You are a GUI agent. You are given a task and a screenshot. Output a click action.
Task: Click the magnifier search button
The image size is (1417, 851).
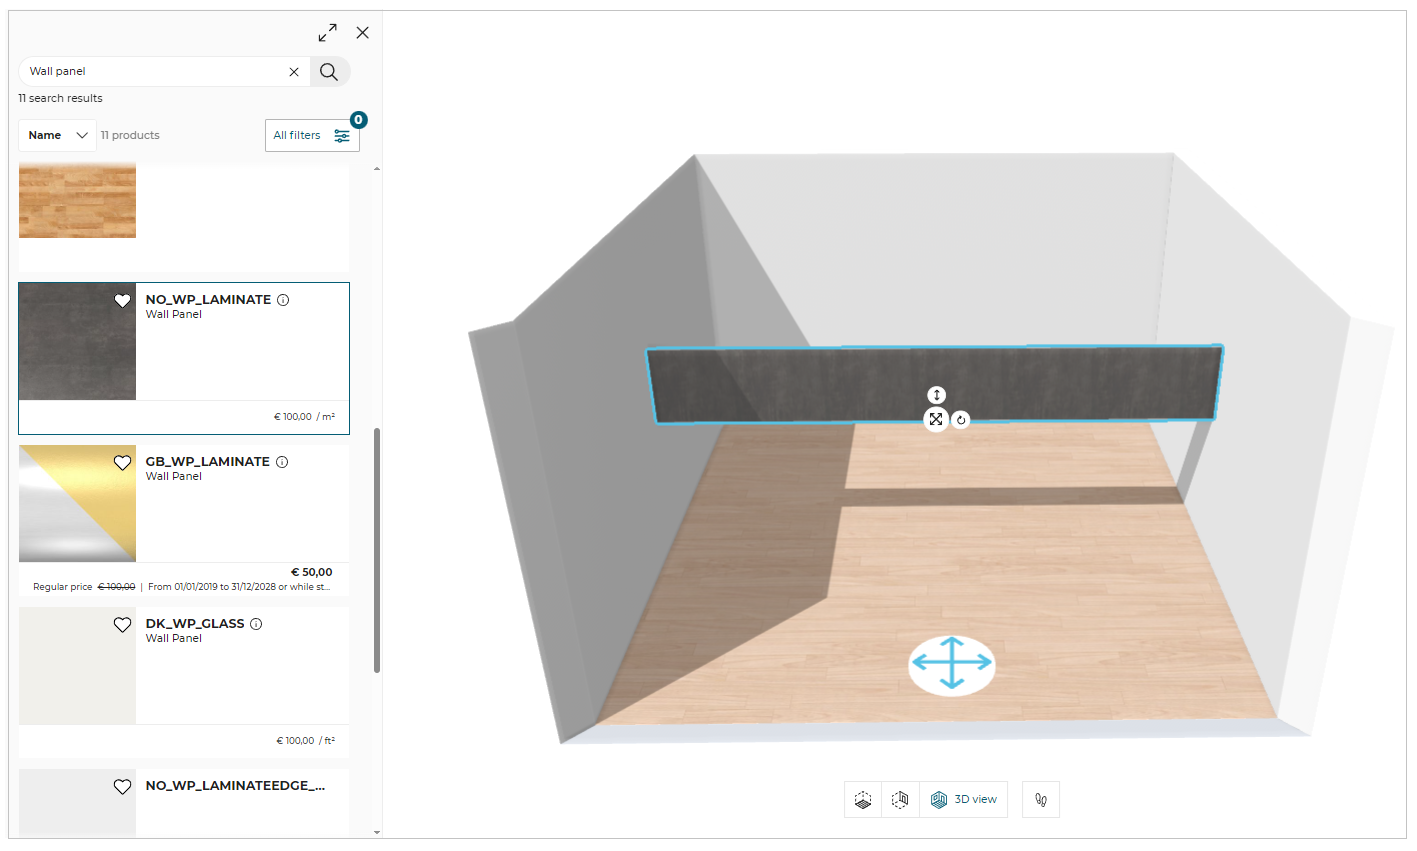coord(329,72)
